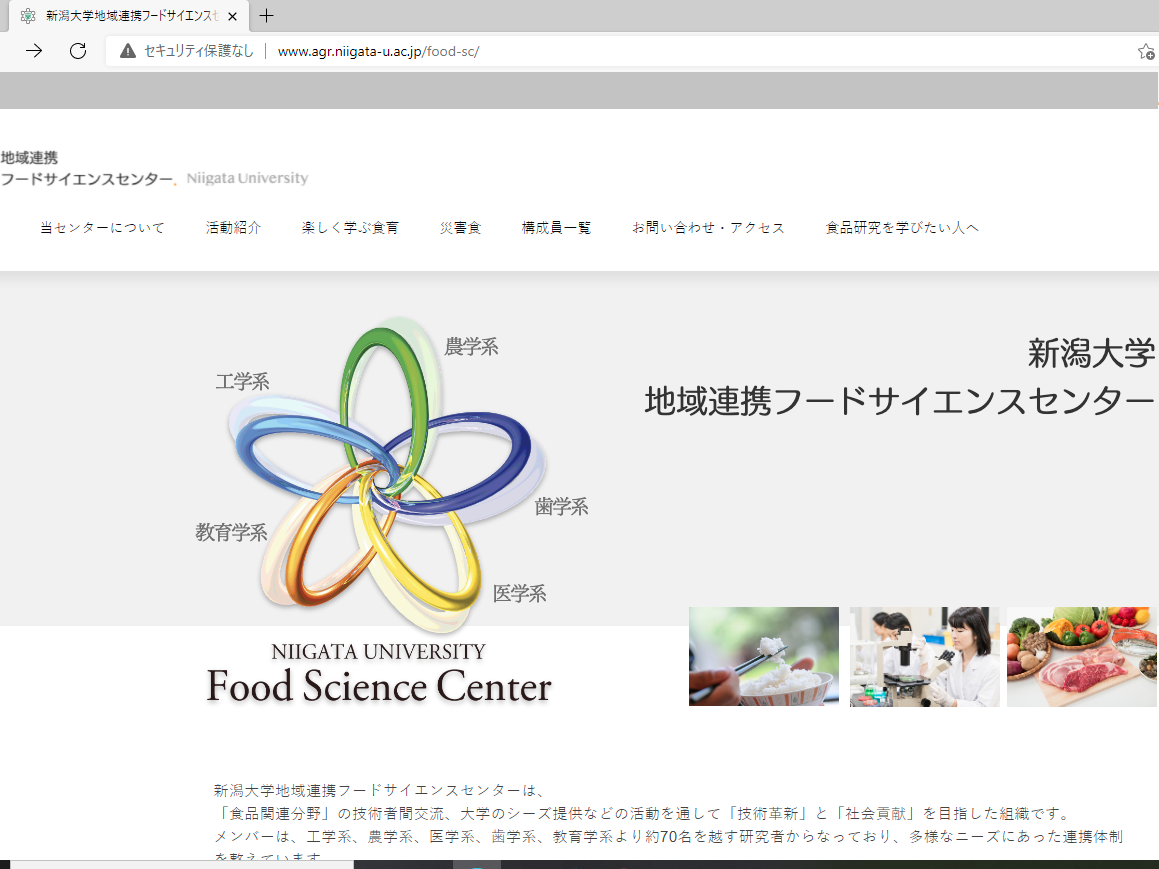
Task: Open お問い合わせ・アクセス page
Action: pos(708,228)
